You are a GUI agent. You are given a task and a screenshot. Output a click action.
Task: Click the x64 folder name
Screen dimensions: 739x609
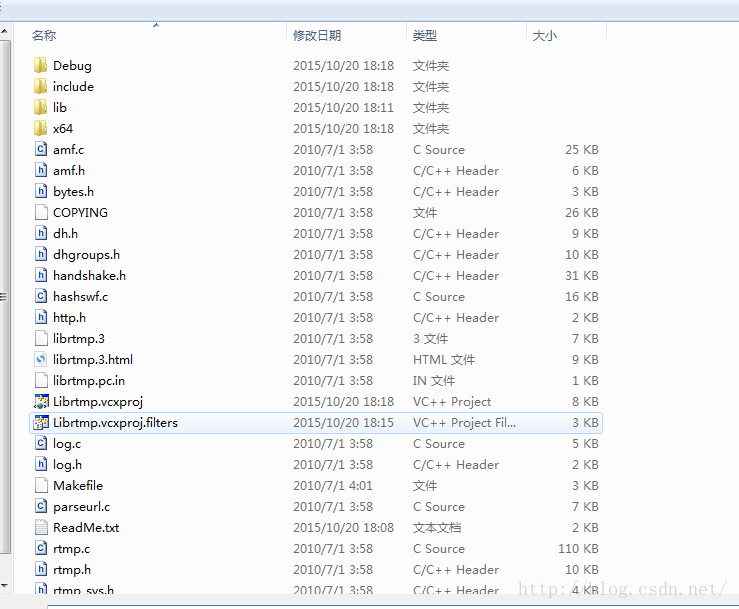coord(63,128)
